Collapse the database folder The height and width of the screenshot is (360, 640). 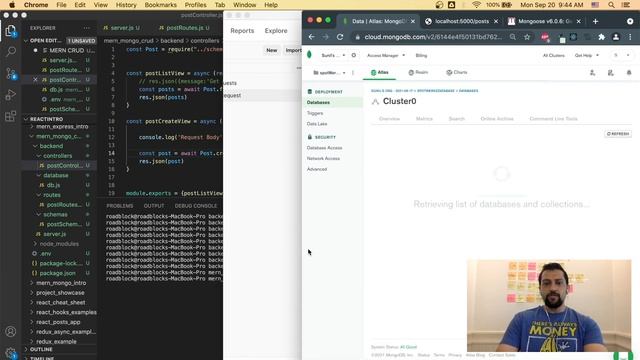tap(39, 176)
